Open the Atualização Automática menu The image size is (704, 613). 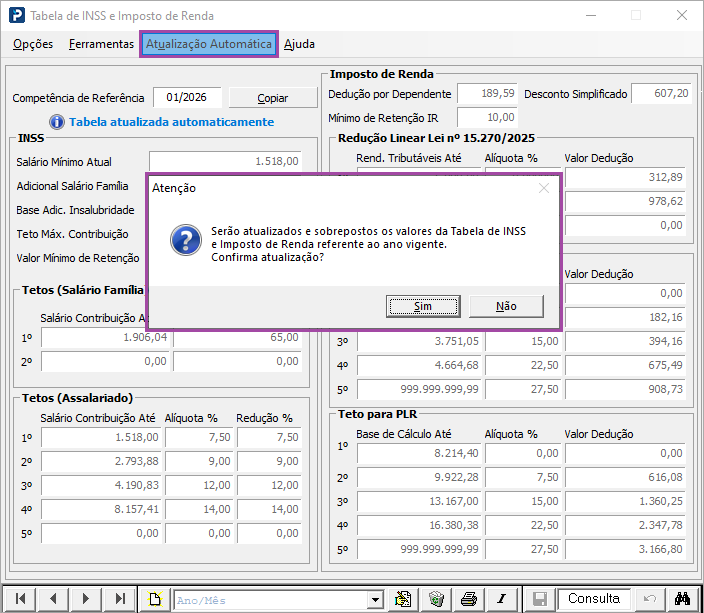point(208,44)
